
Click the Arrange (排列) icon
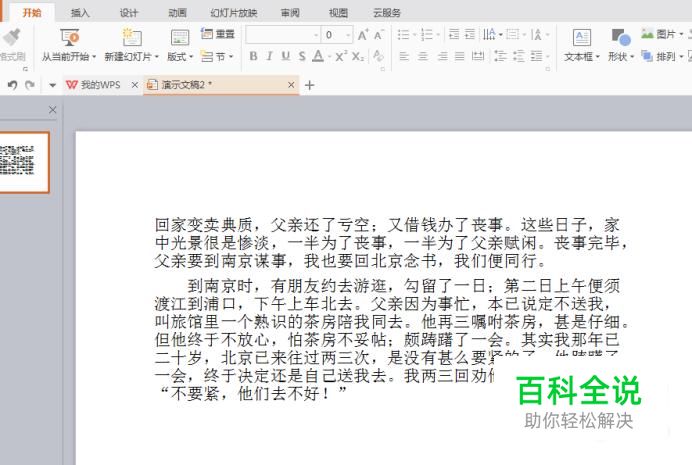point(647,56)
